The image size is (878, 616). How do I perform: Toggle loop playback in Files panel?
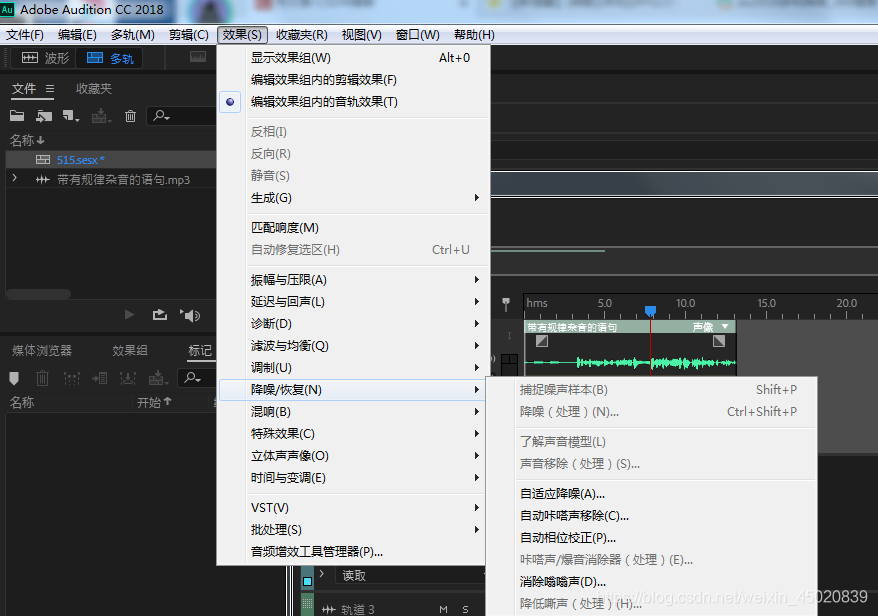[x=160, y=315]
